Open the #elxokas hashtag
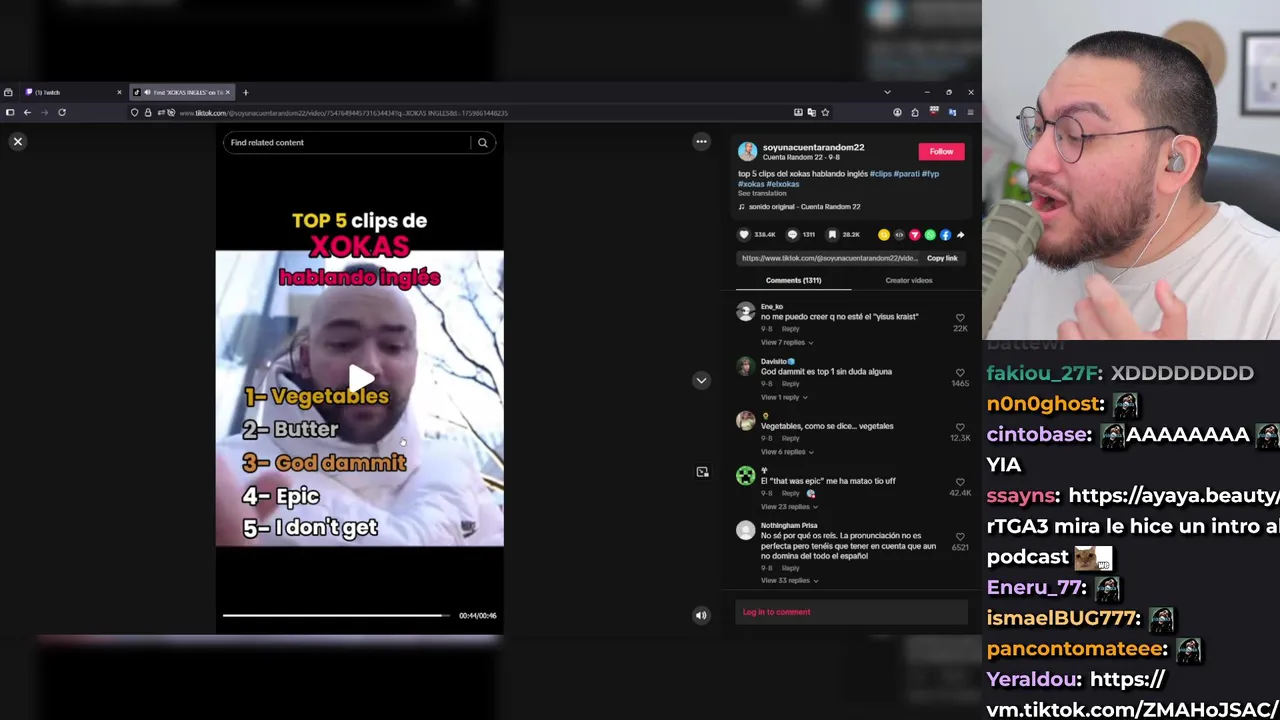Image resolution: width=1280 pixels, height=720 pixels. (x=783, y=184)
